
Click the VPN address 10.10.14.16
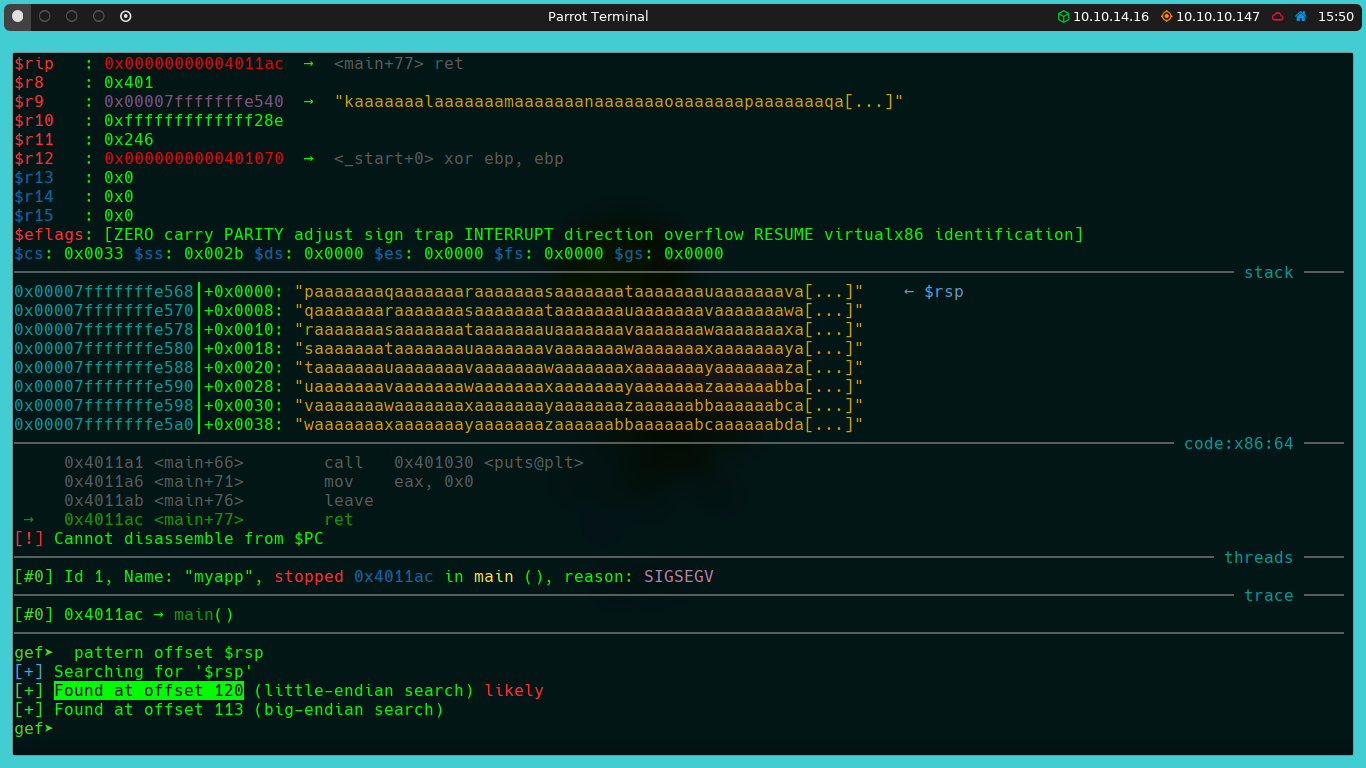pyautogui.click(x=1111, y=16)
